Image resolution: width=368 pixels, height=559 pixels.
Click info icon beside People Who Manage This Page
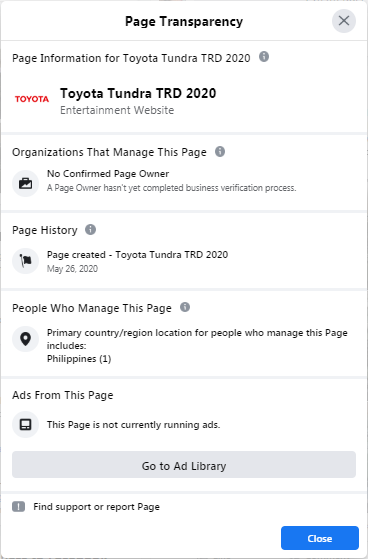tap(185, 307)
